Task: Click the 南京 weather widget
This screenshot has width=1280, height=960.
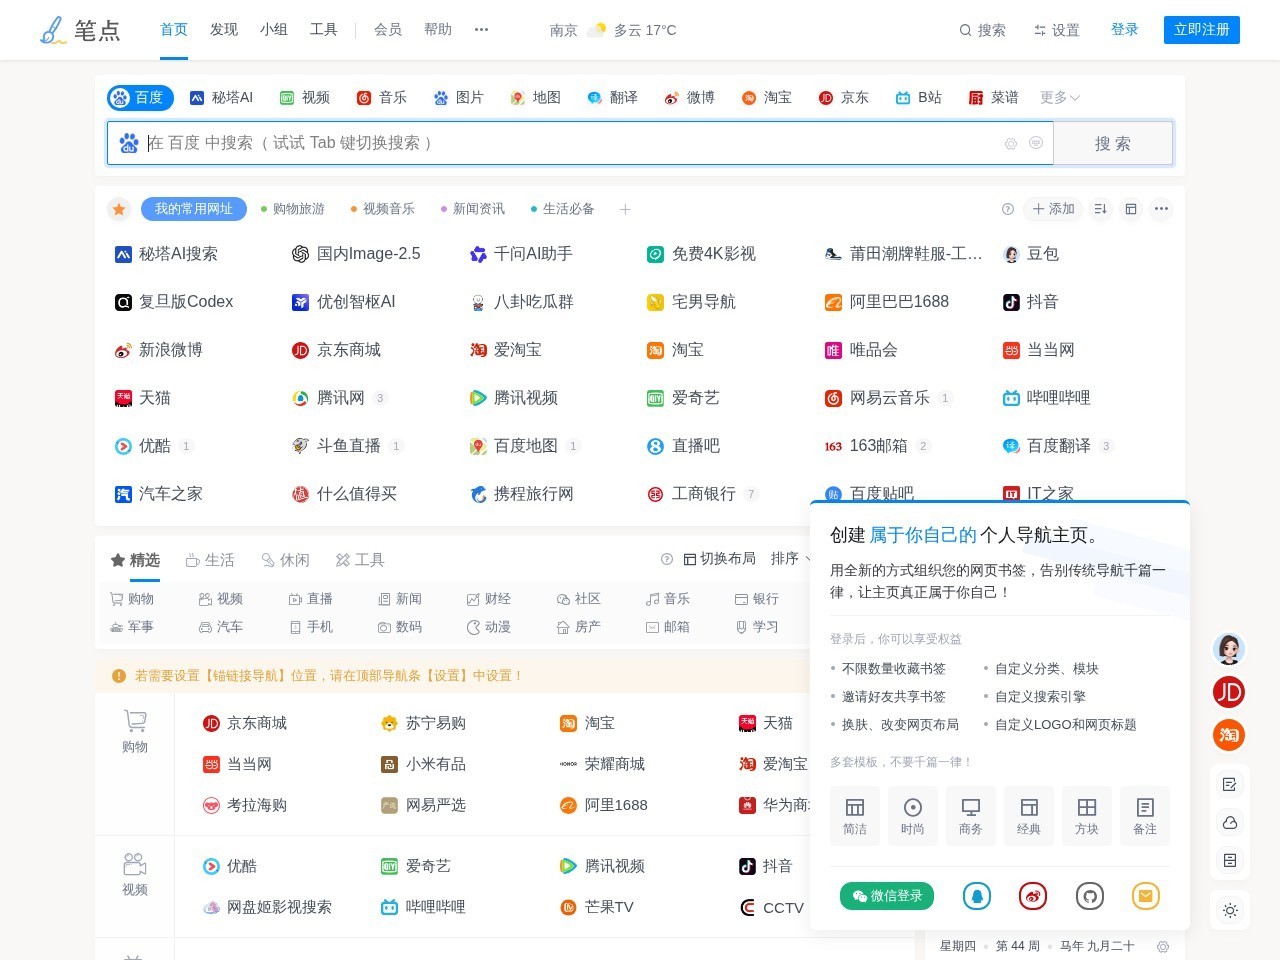Action: tap(613, 30)
